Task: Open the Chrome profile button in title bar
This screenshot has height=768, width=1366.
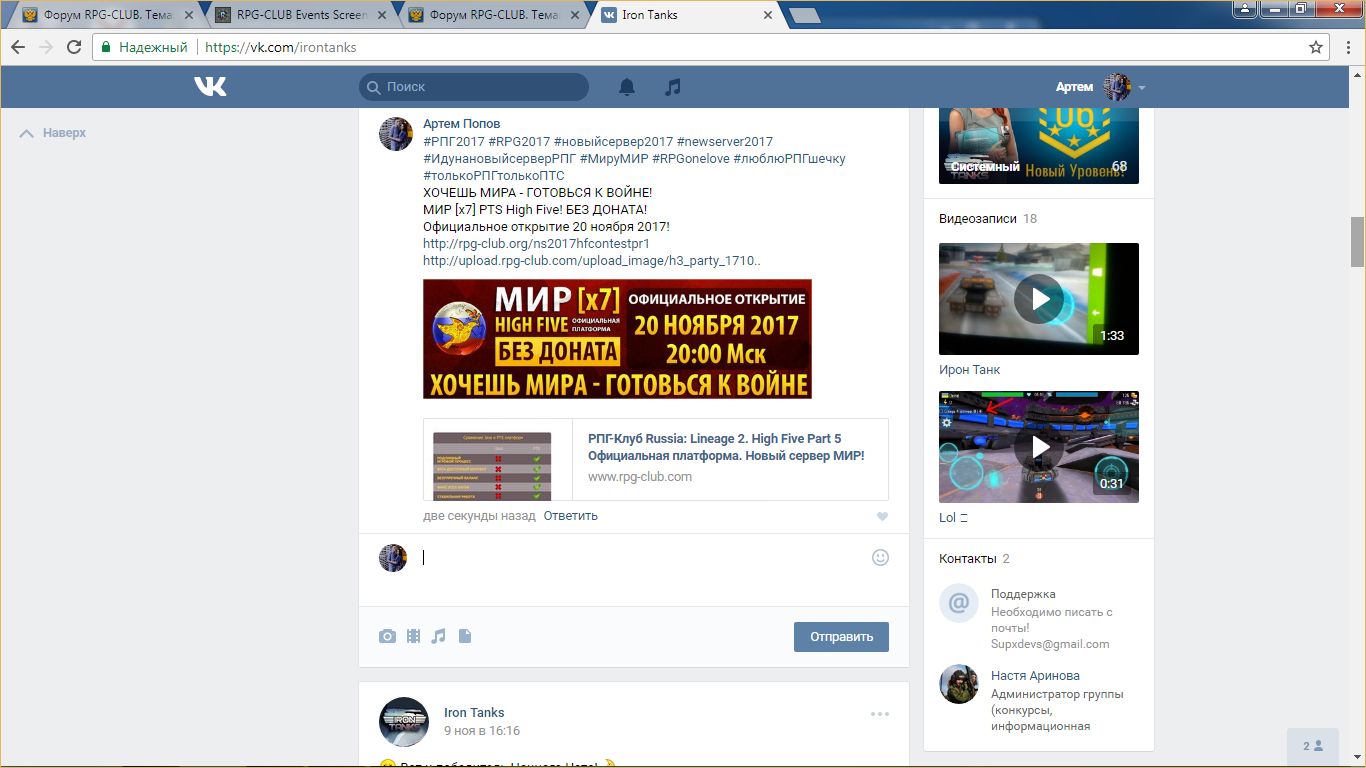Action: pyautogui.click(x=1244, y=9)
